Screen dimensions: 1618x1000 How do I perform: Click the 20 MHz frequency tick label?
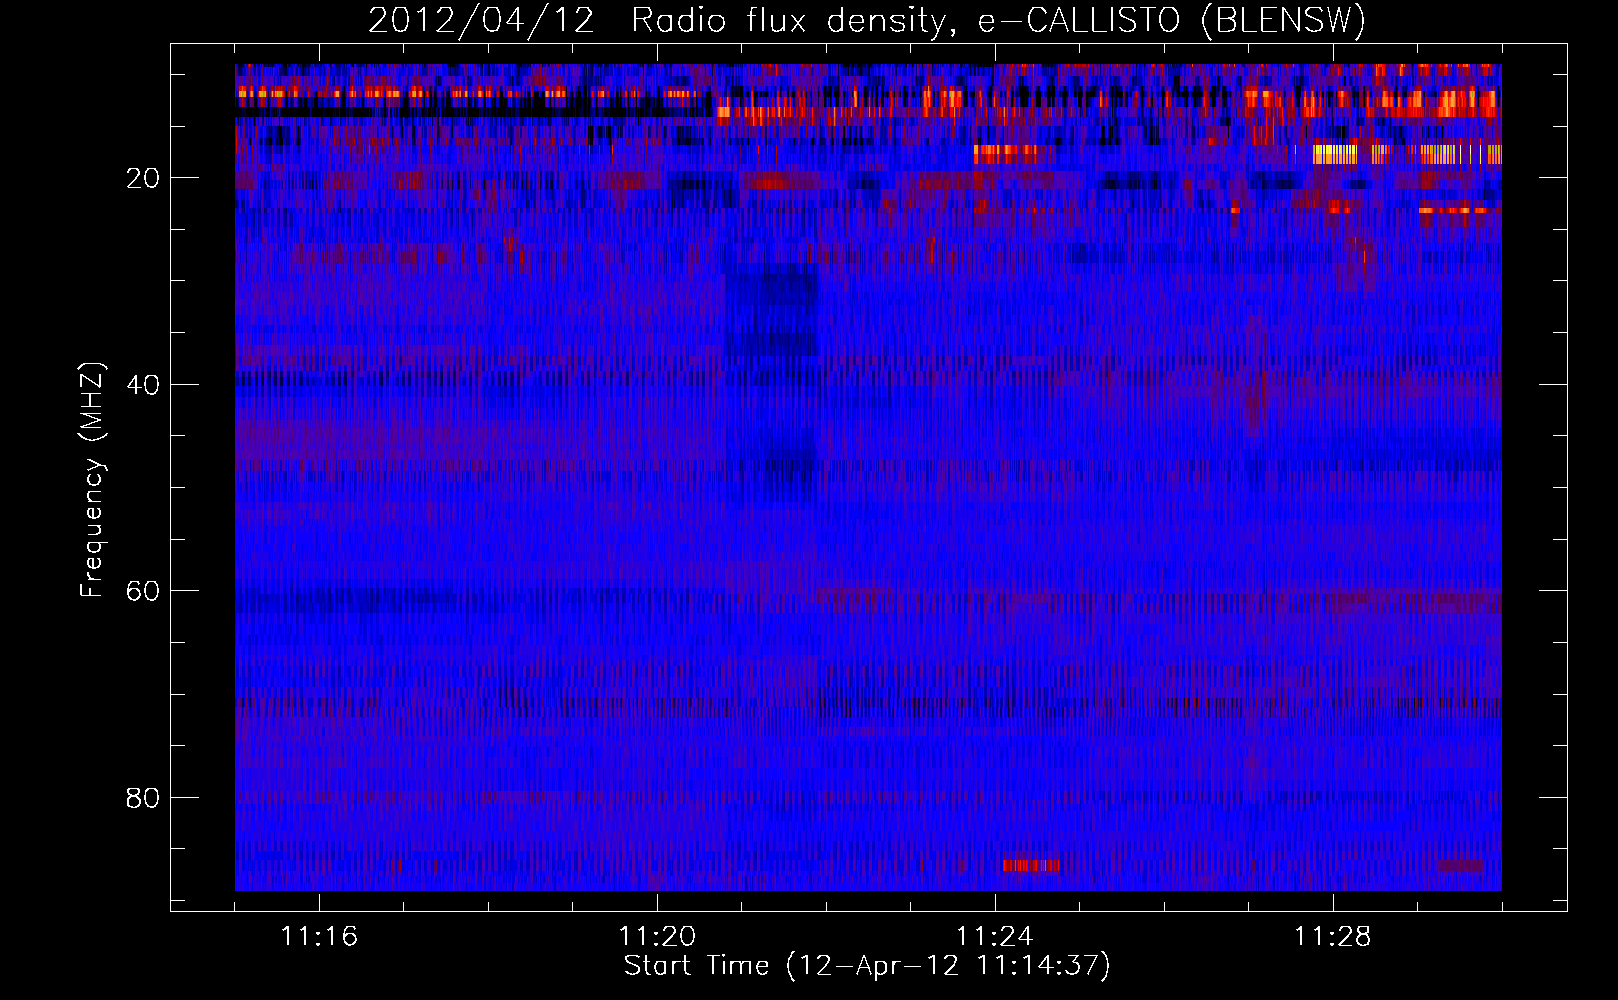(x=143, y=178)
